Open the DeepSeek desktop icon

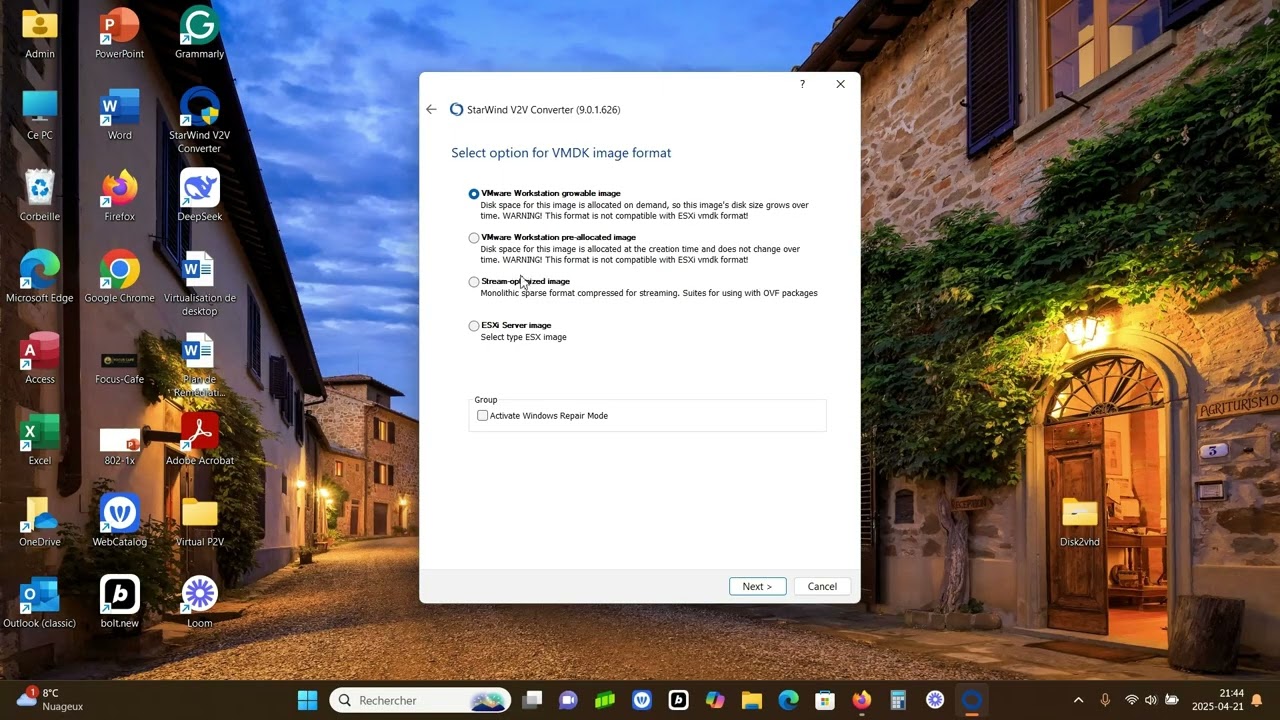pos(199,196)
